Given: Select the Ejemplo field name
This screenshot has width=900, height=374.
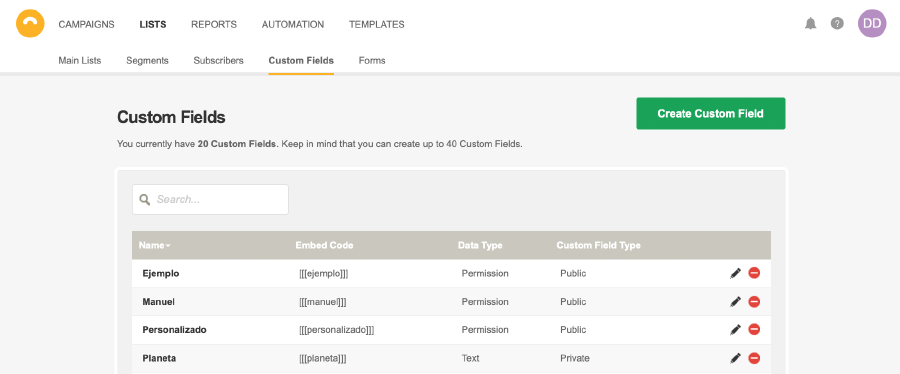Looking at the screenshot, I should click(x=161, y=273).
